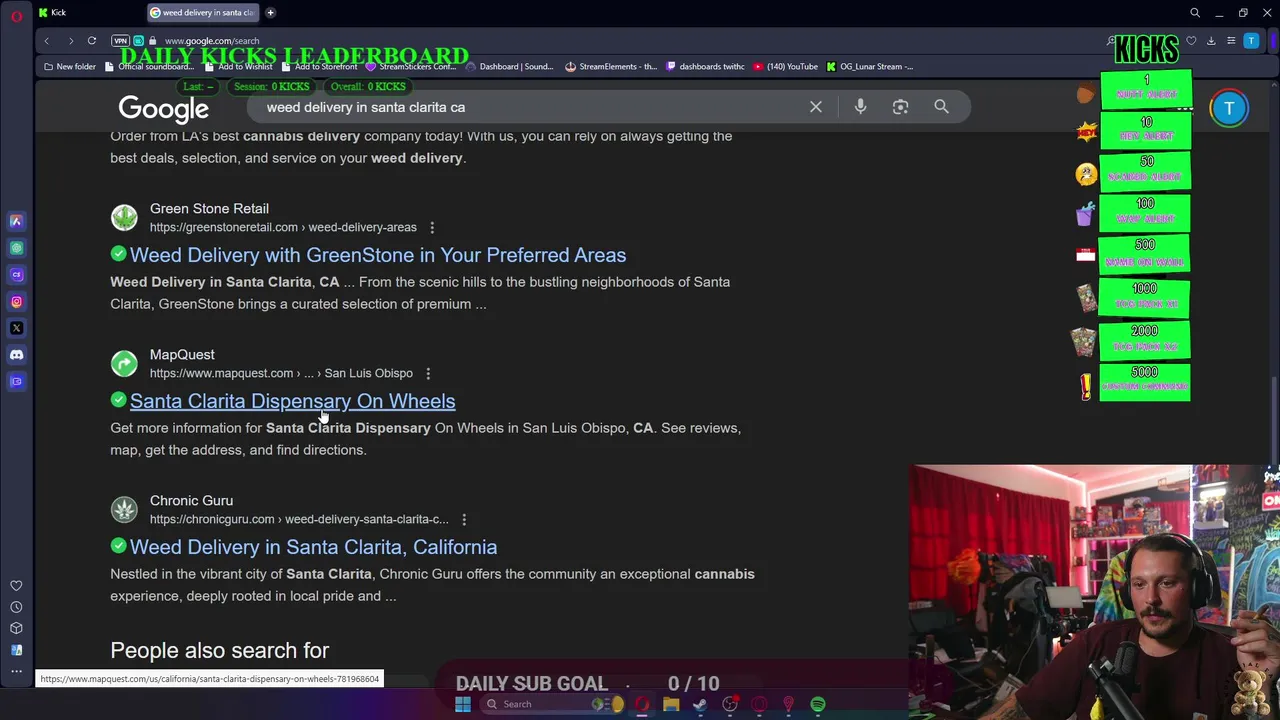Open browser profile T icon
The image size is (1280, 720).
(x=1251, y=41)
